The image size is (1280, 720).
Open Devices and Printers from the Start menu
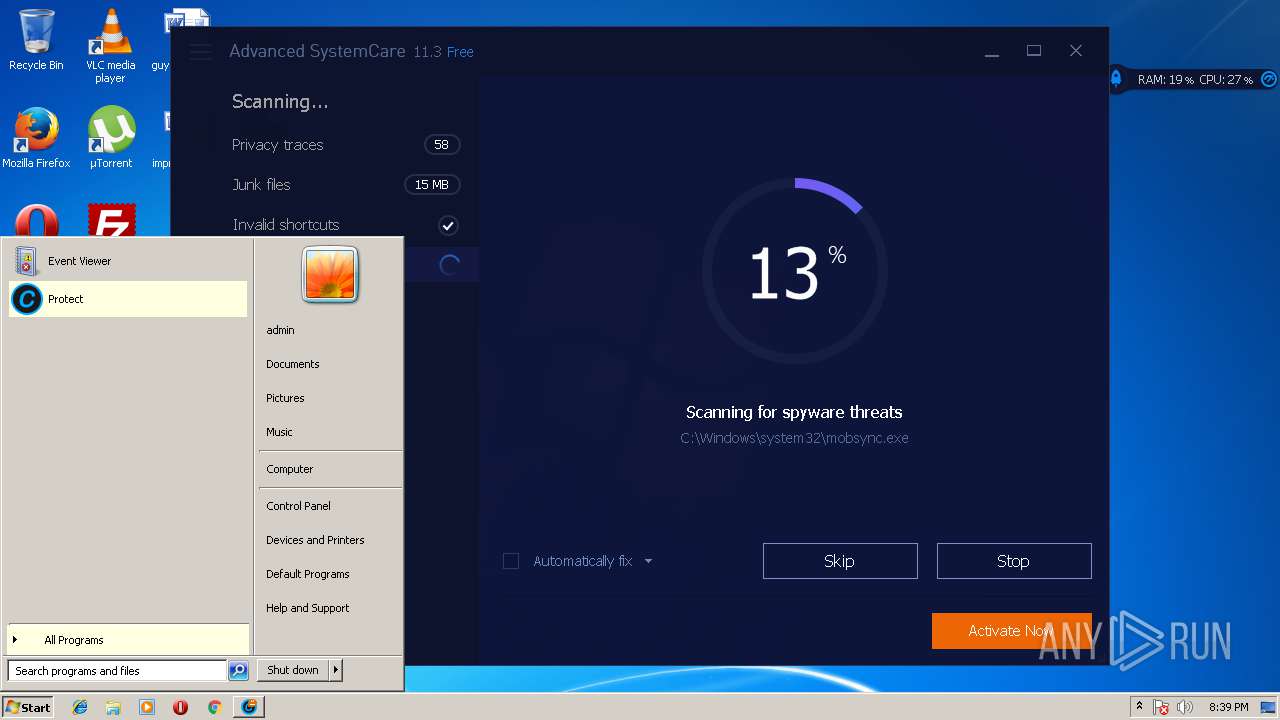coord(315,540)
